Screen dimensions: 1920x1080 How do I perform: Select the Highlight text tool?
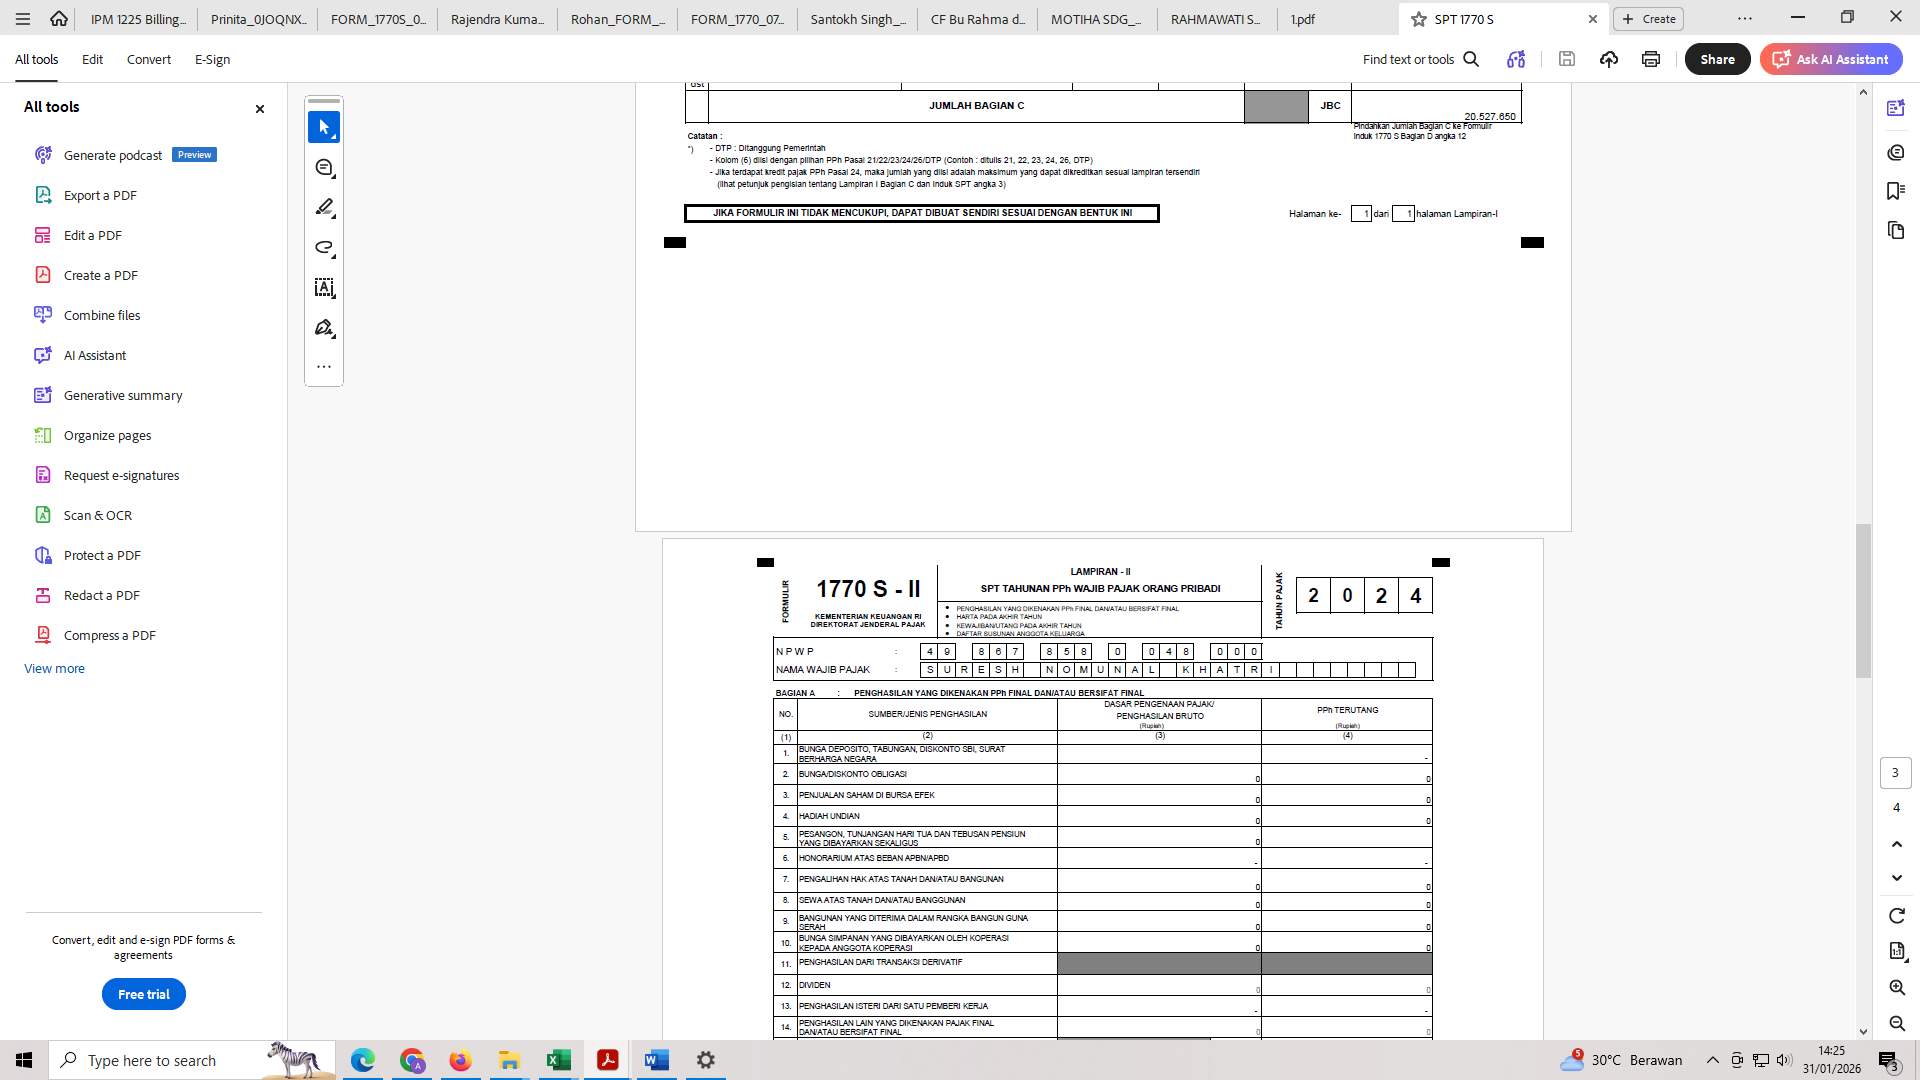point(324,207)
